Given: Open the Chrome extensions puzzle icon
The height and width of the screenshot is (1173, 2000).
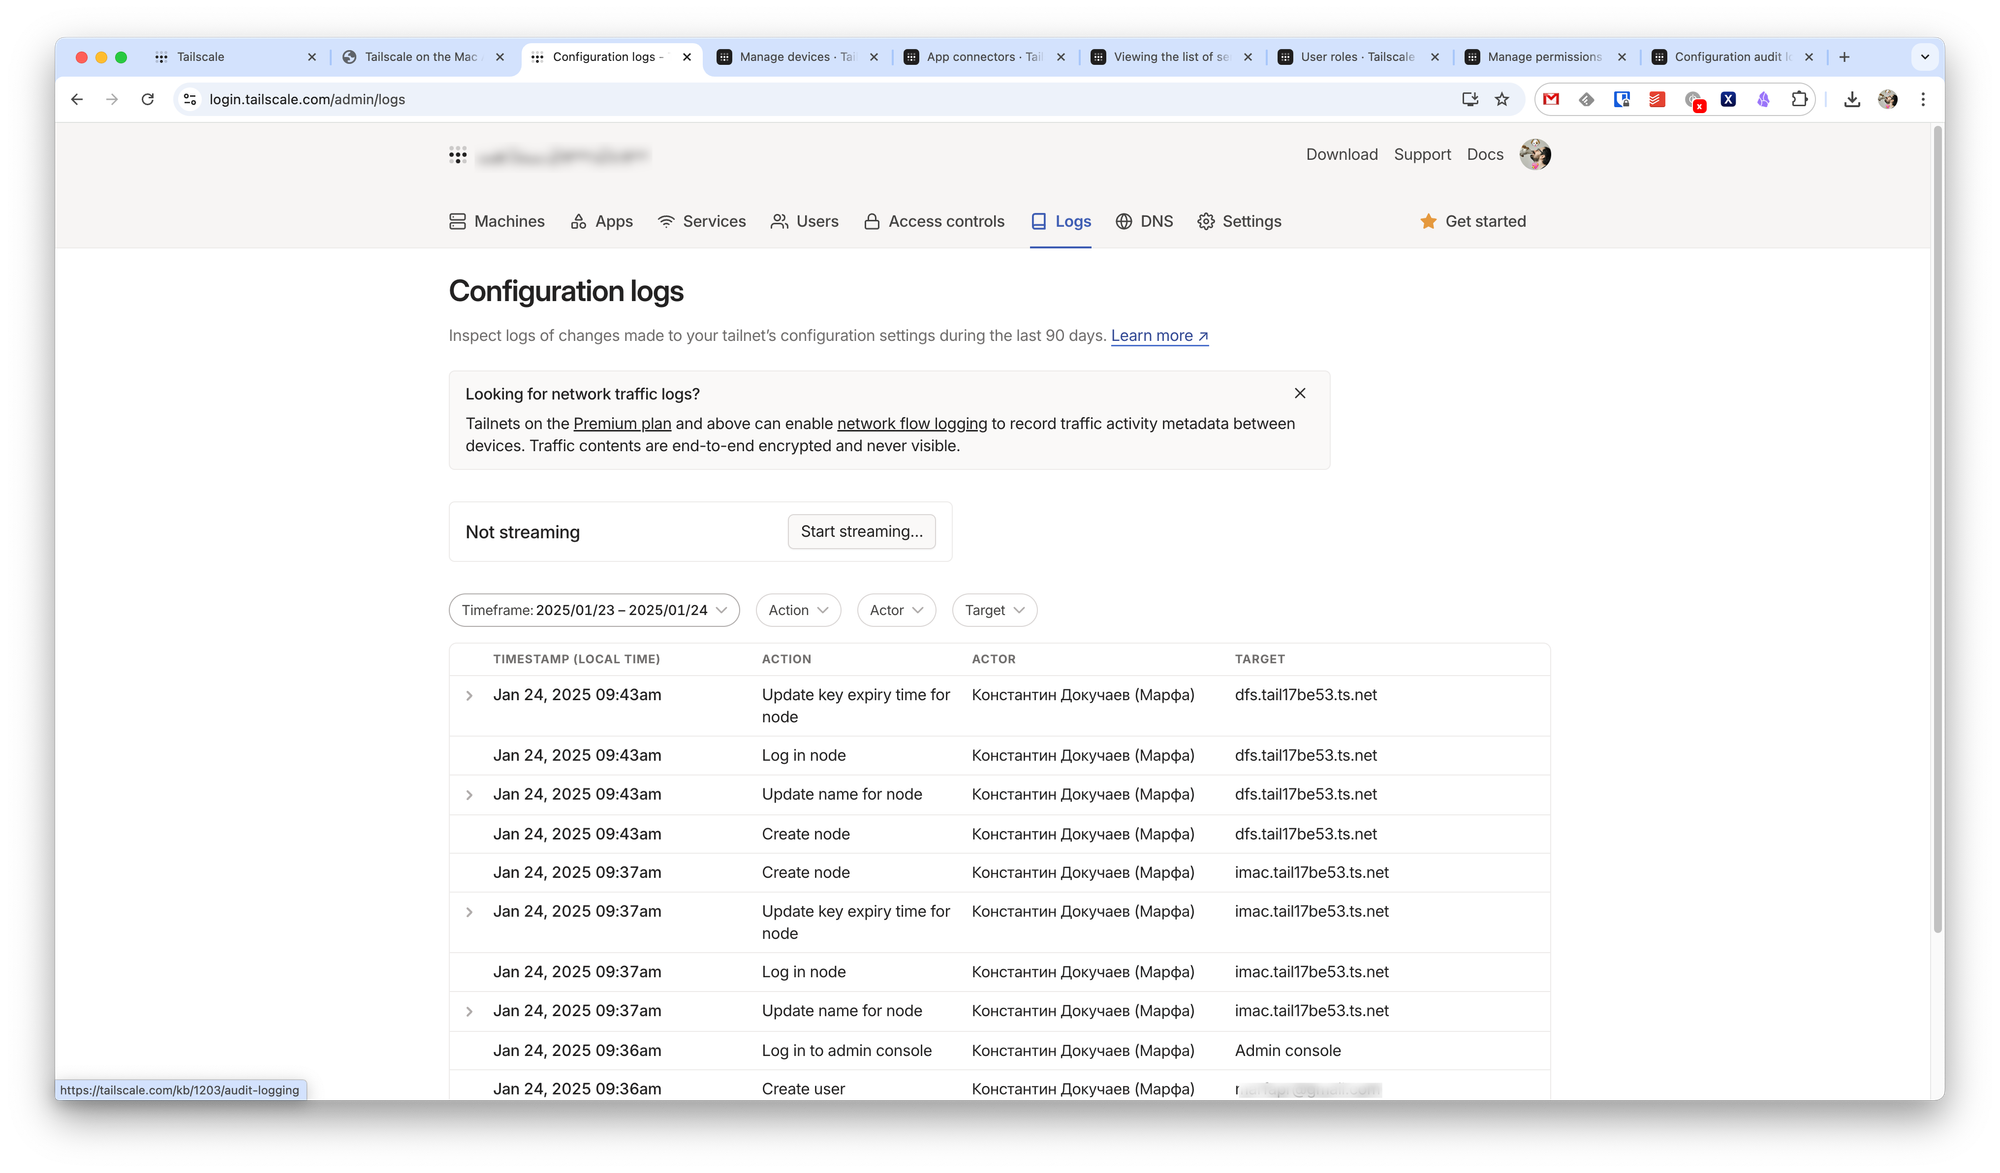Looking at the screenshot, I should click(1799, 99).
